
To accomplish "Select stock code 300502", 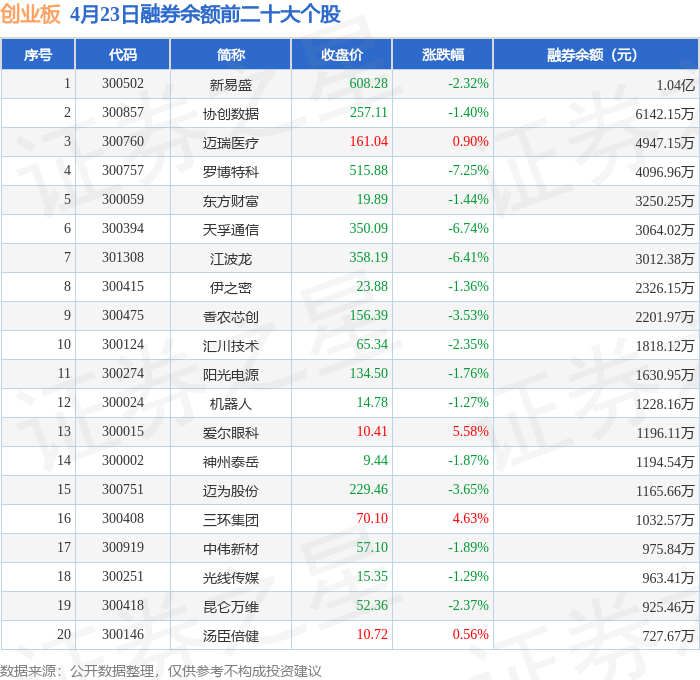I will [123, 83].
